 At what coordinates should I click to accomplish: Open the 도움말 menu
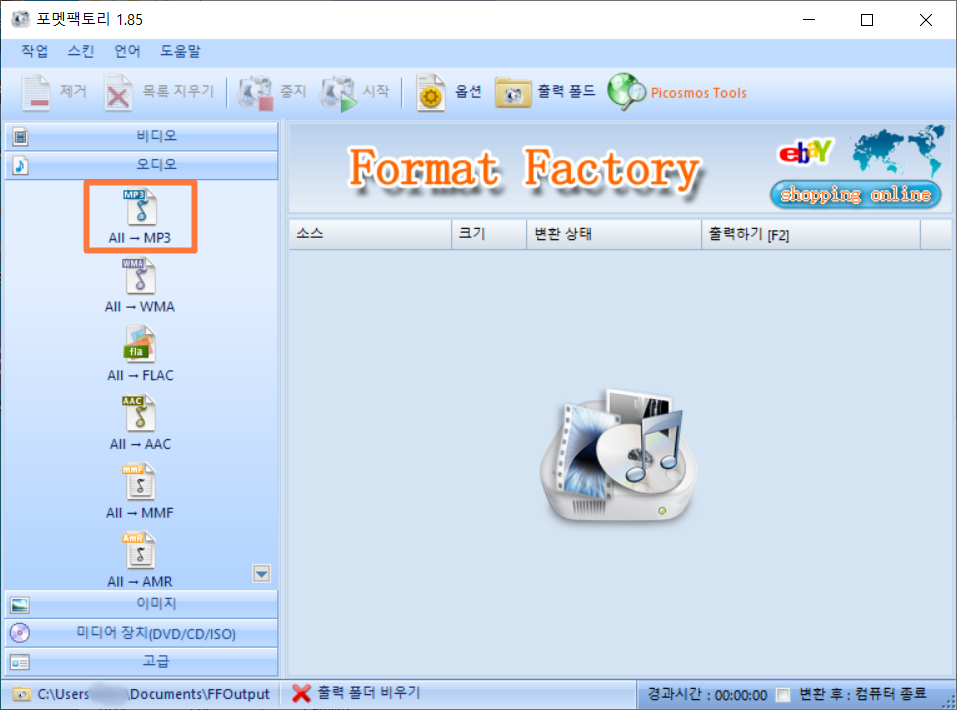click(180, 51)
